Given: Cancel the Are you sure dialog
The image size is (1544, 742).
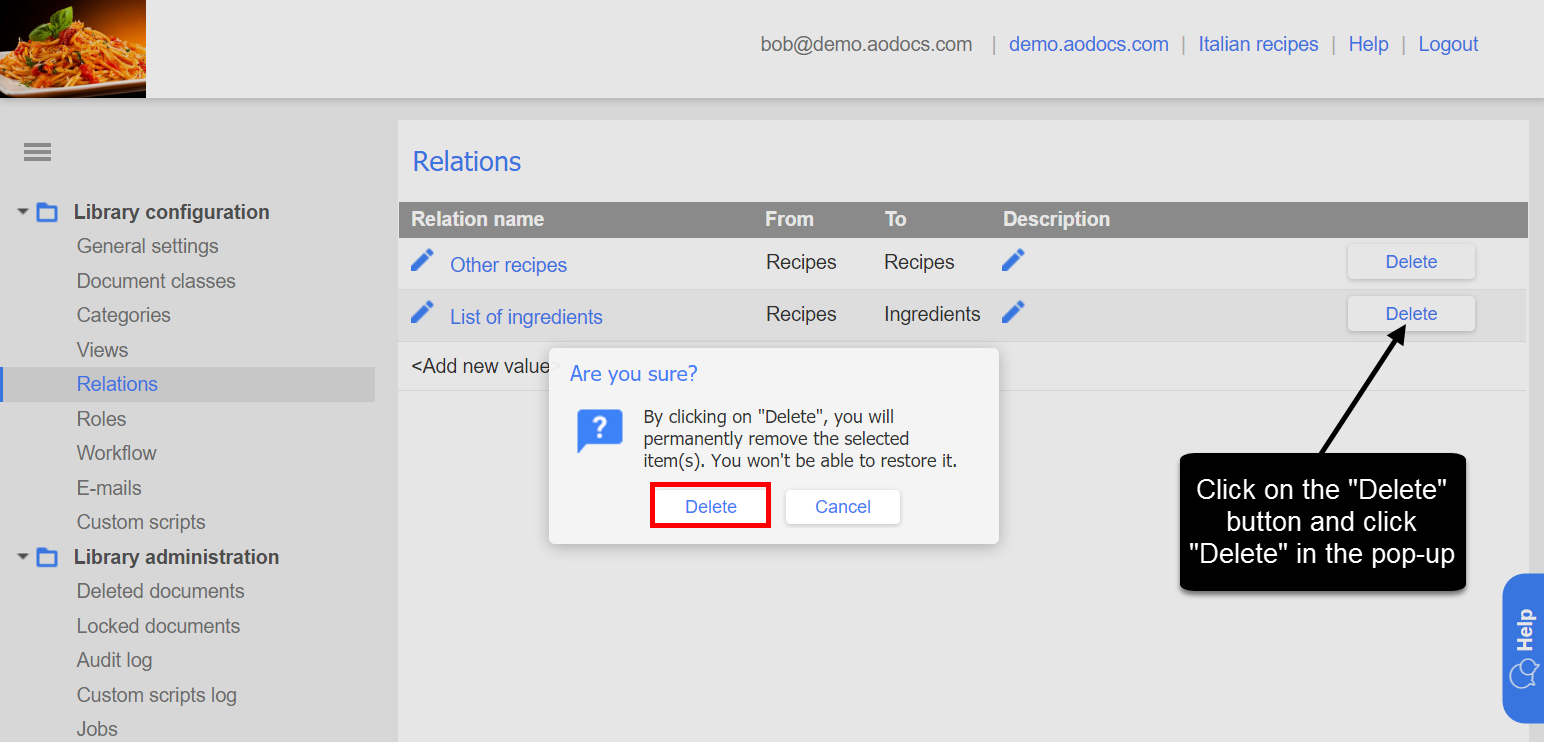Looking at the screenshot, I should click(843, 506).
